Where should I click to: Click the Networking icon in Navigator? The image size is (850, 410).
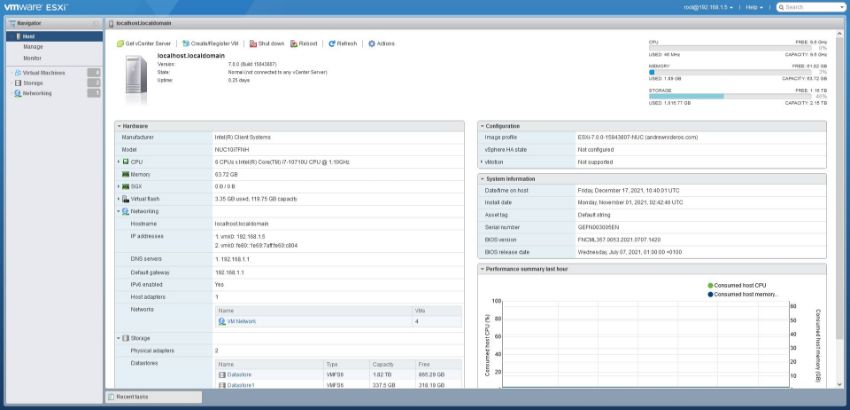click(x=18, y=93)
